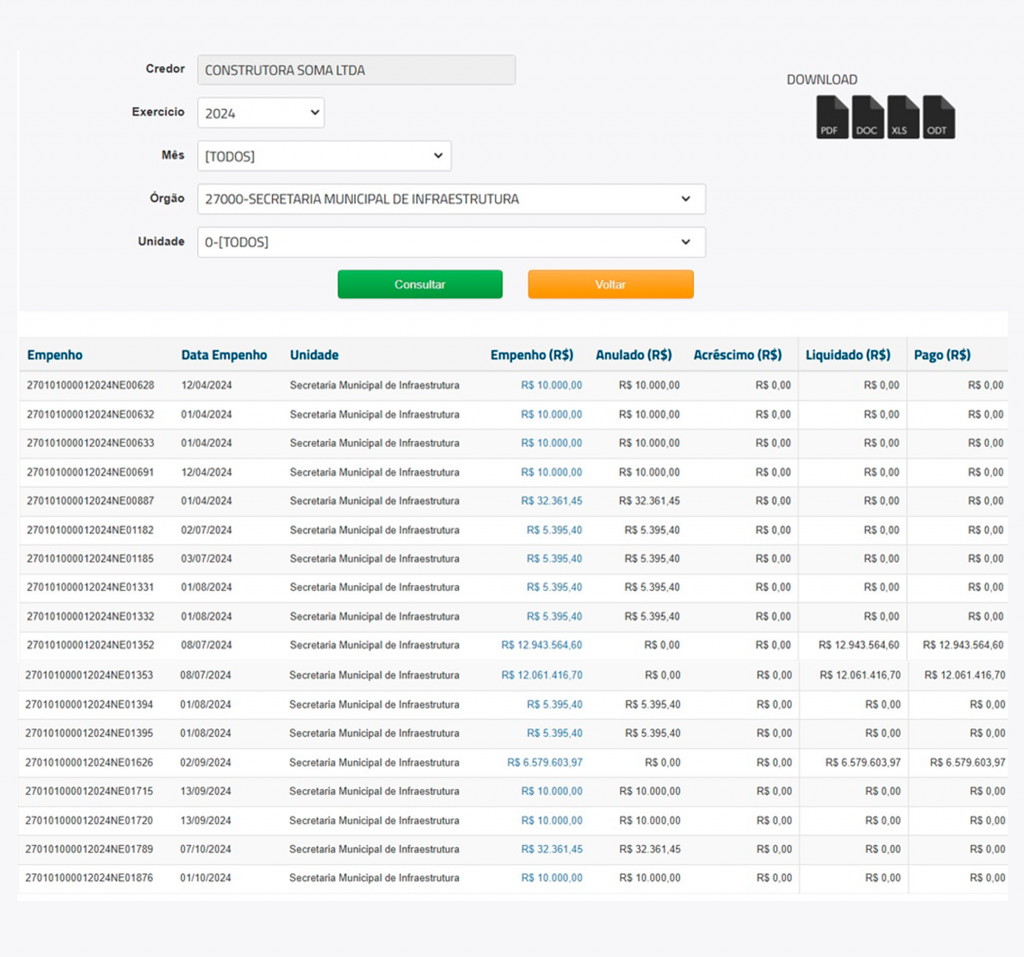Viewport: 1024px width, 957px height.
Task: Download the report as XLS
Action: [x=903, y=117]
